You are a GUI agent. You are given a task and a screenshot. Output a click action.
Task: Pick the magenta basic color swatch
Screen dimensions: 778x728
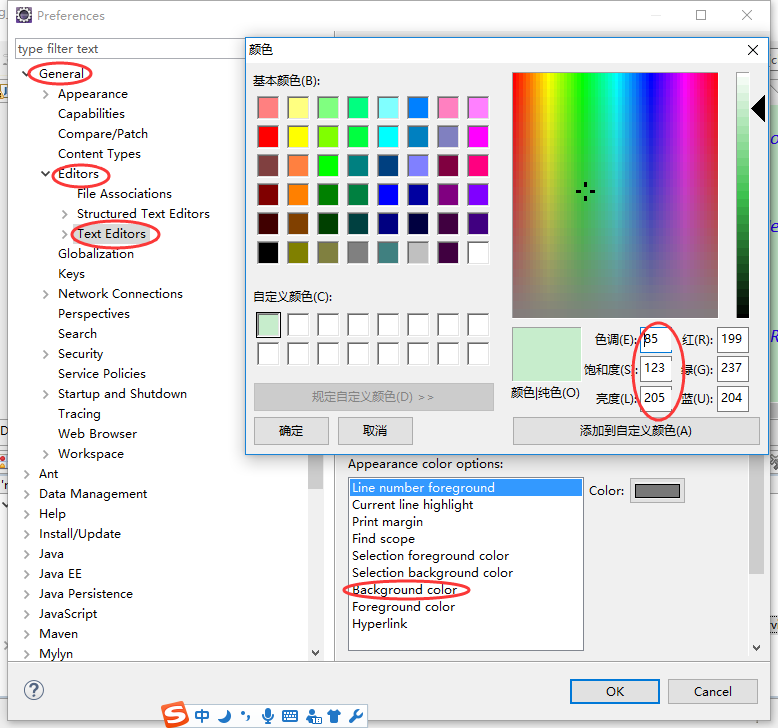(478, 137)
